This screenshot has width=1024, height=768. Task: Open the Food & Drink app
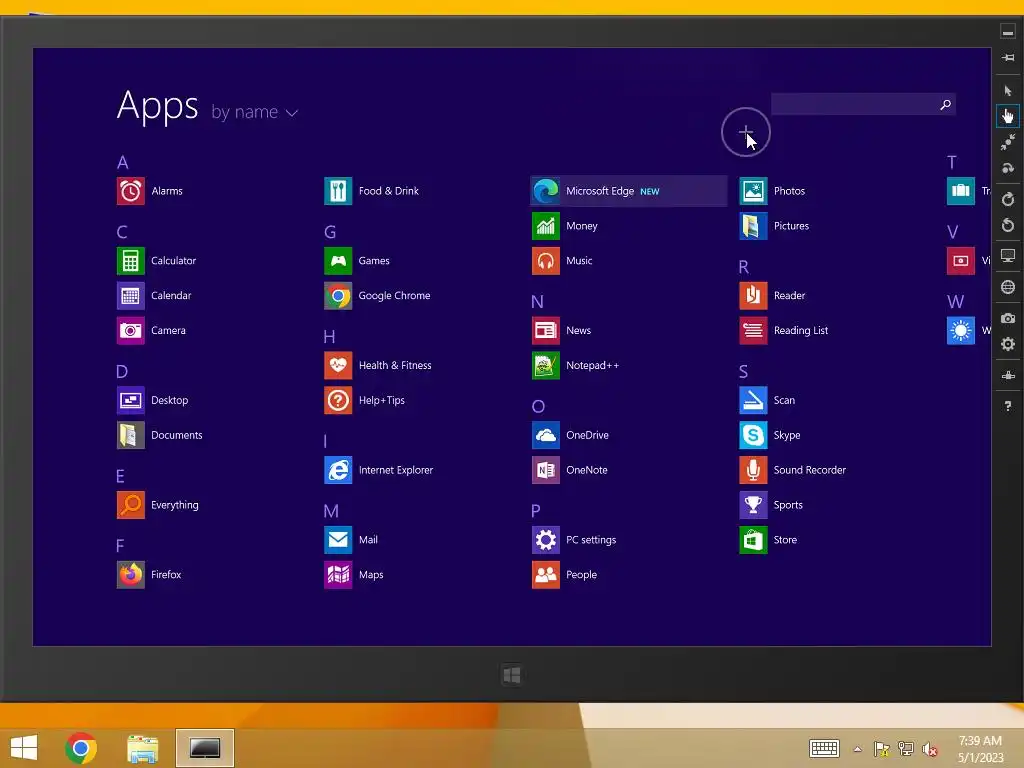(x=372, y=191)
